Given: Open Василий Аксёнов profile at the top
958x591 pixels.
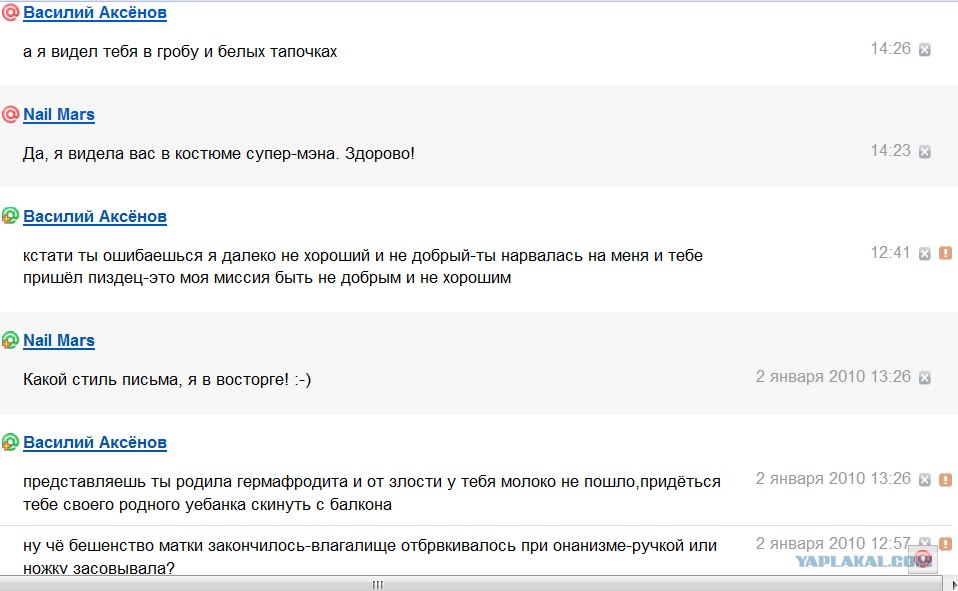Looking at the screenshot, I should [95, 12].
